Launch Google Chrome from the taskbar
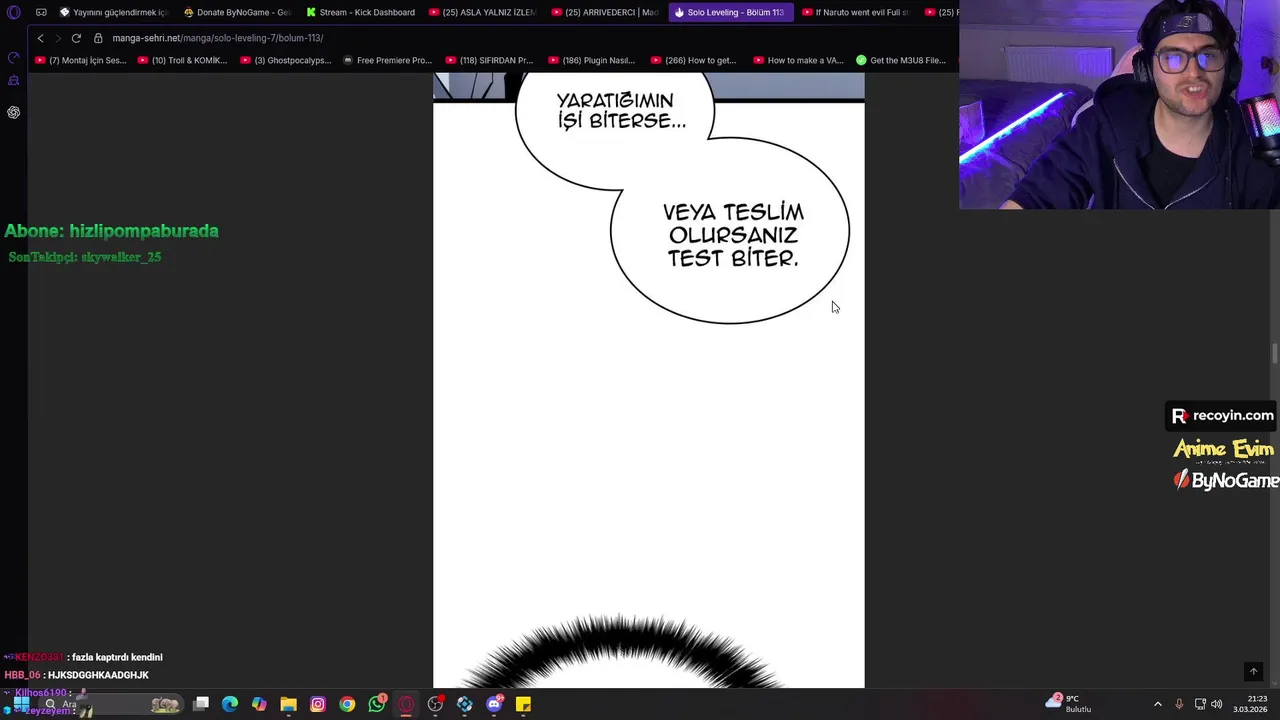 [347, 704]
